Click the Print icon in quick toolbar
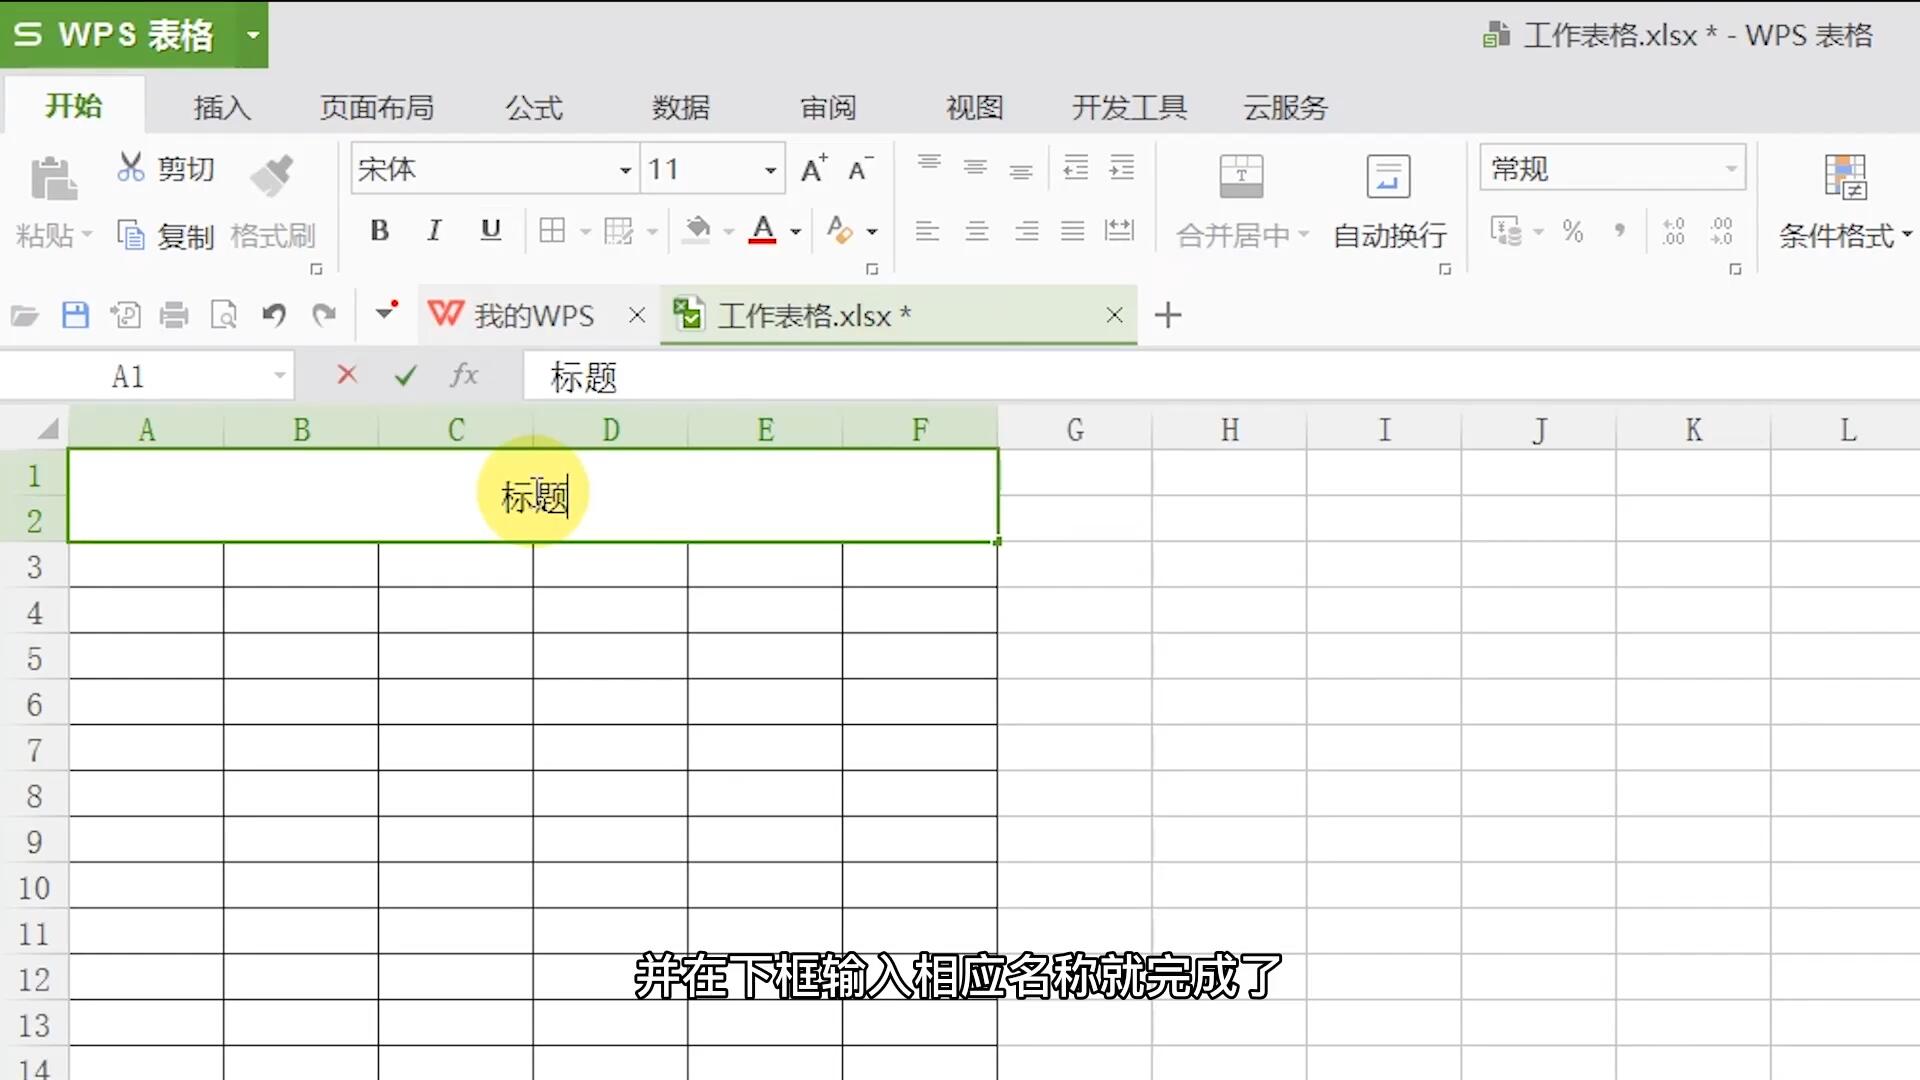The image size is (1920, 1080). (174, 316)
